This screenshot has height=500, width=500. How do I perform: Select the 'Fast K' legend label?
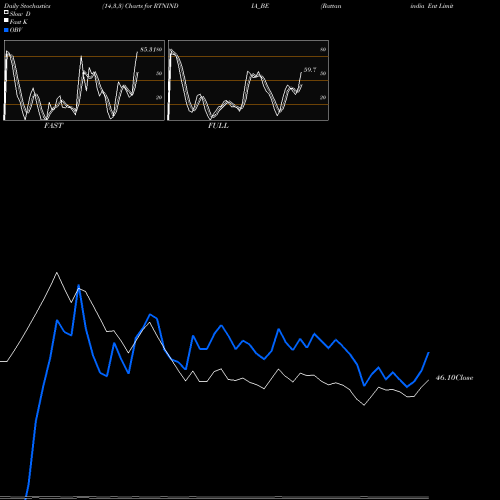19,22
